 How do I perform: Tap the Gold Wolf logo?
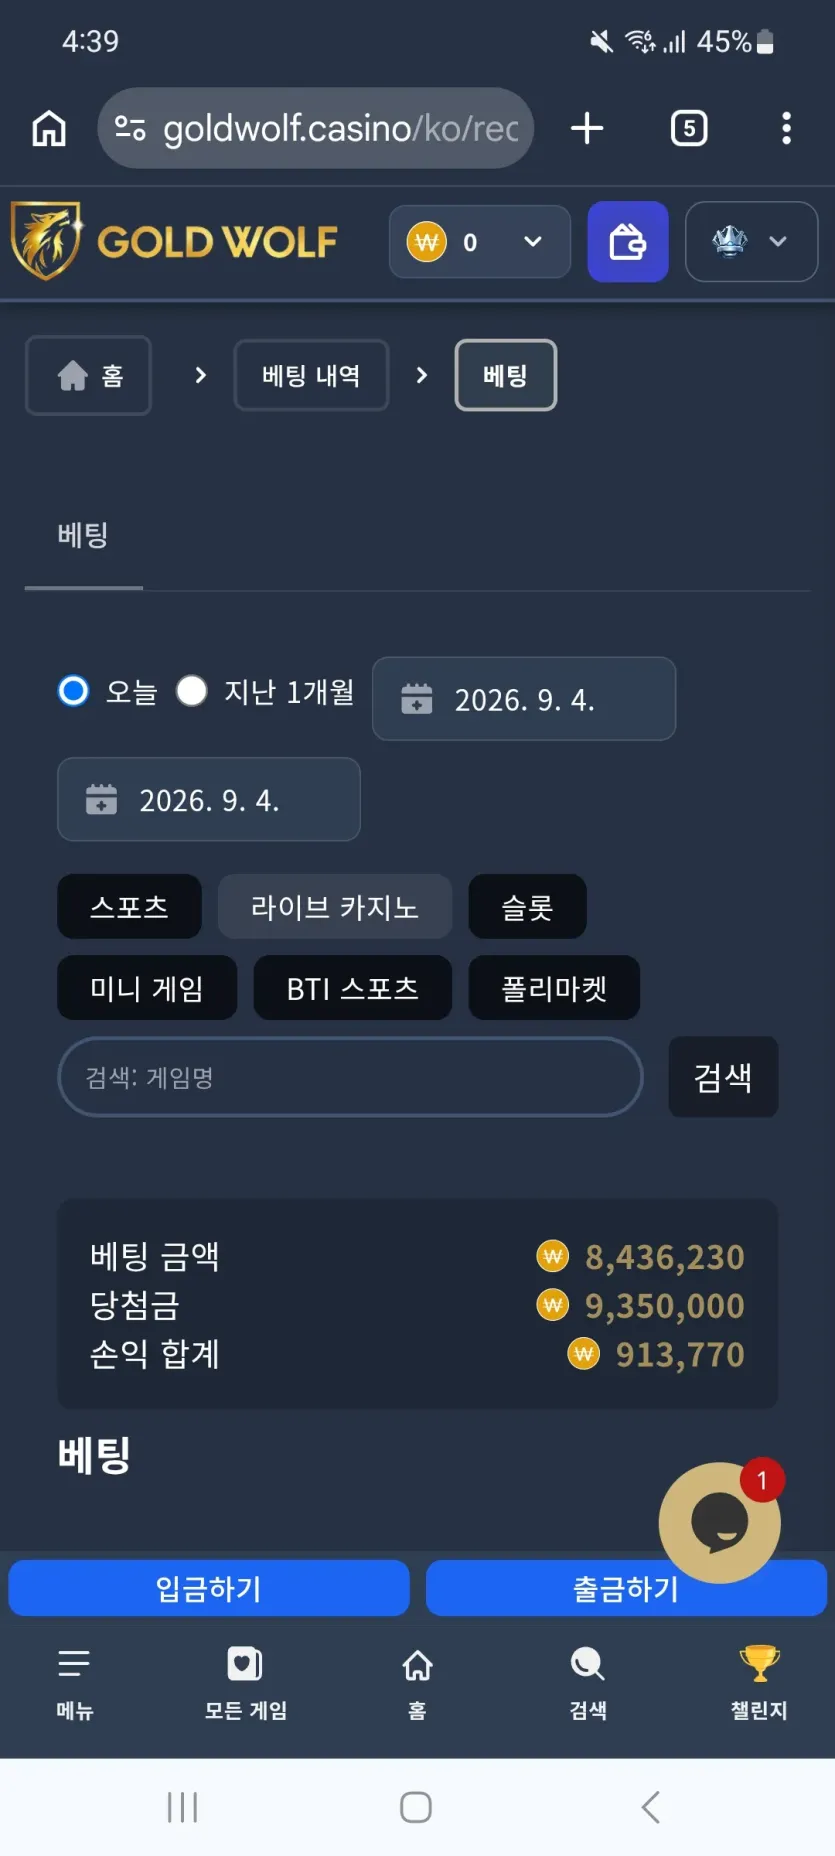tap(174, 241)
